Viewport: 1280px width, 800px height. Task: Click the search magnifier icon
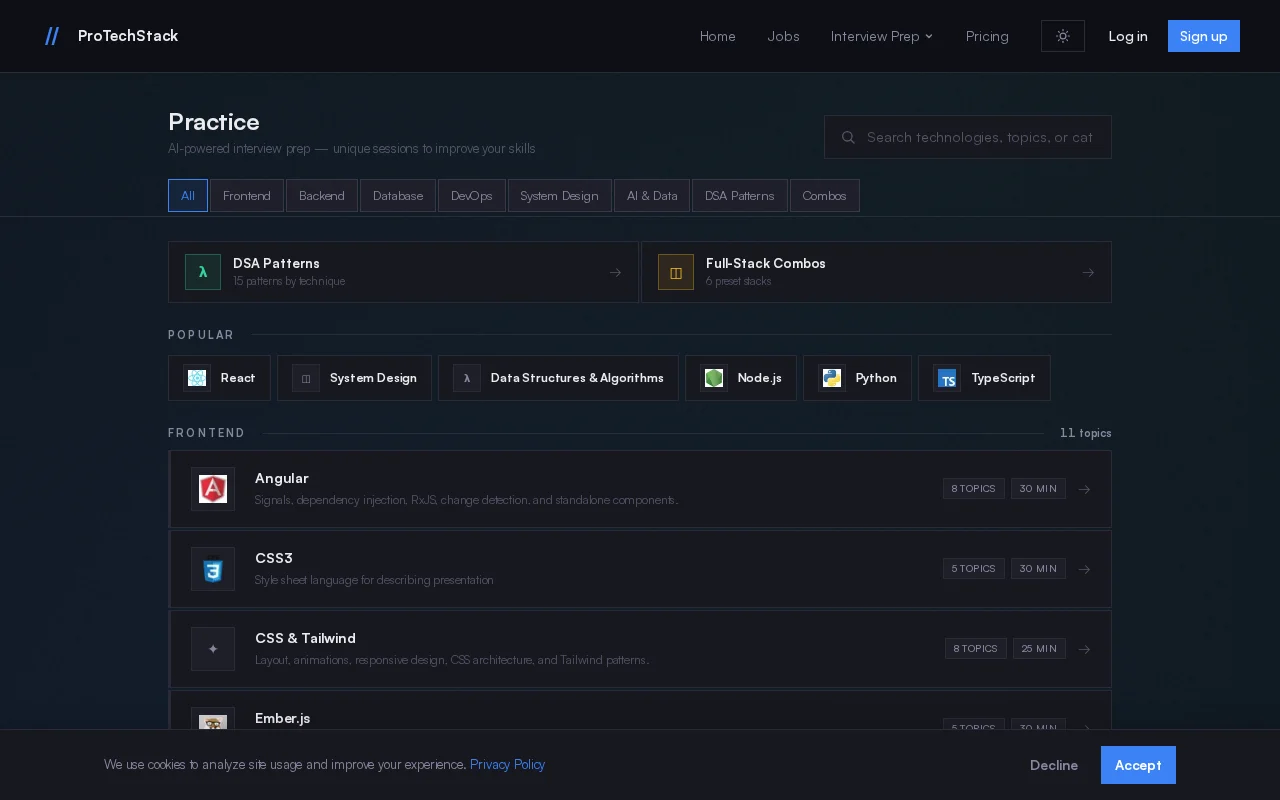(848, 137)
